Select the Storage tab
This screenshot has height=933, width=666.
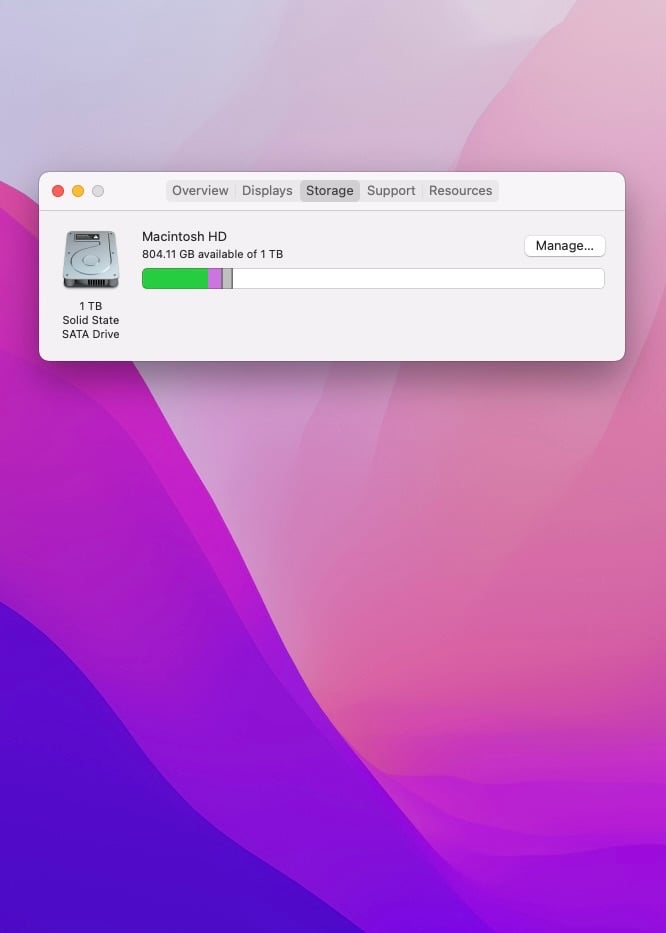pyautogui.click(x=330, y=190)
